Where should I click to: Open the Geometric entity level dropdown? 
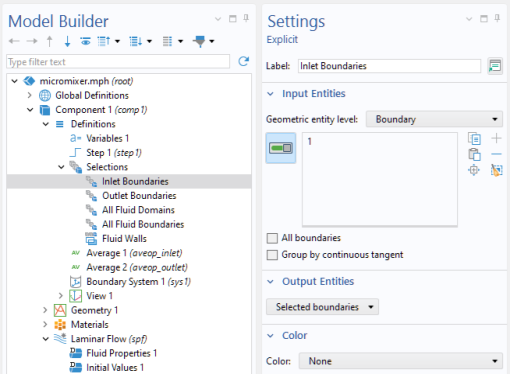point(434,119)
